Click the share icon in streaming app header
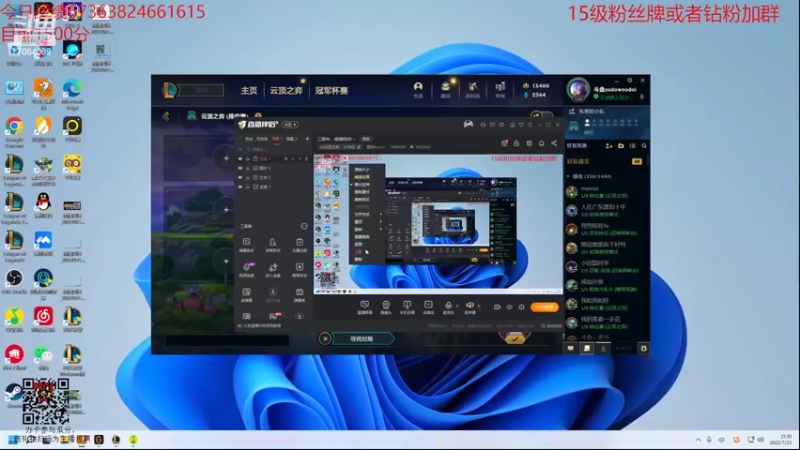 pos(554,143)
